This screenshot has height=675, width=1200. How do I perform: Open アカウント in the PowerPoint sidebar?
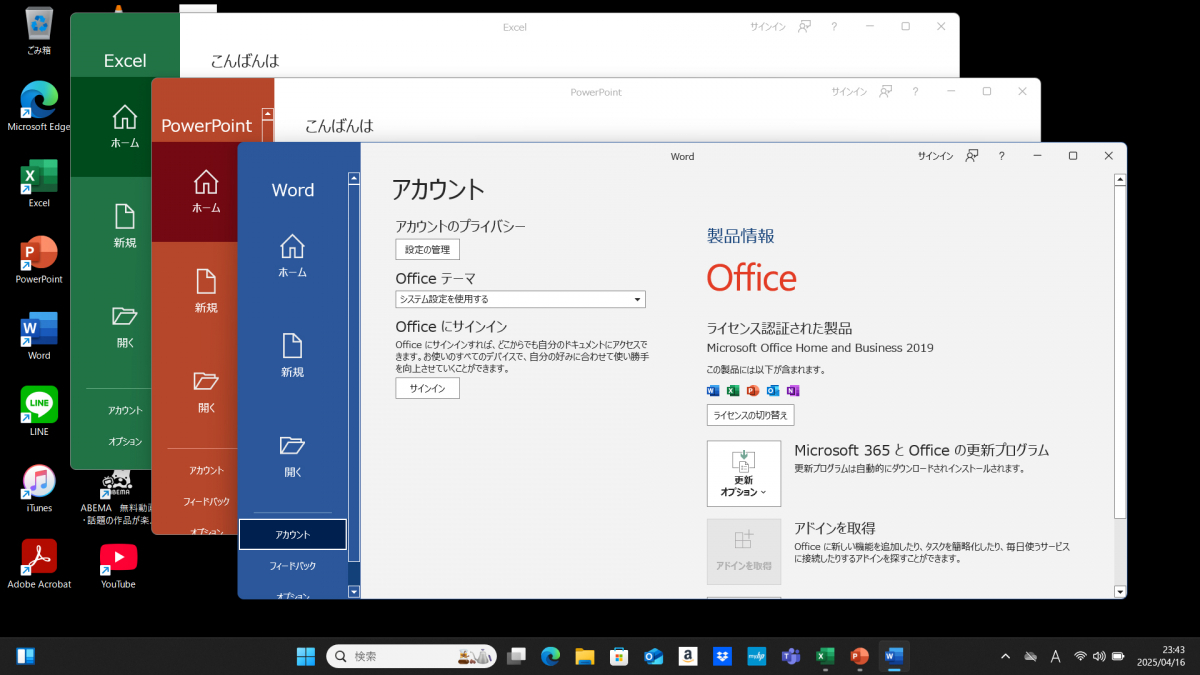click(x=205, y=470)
